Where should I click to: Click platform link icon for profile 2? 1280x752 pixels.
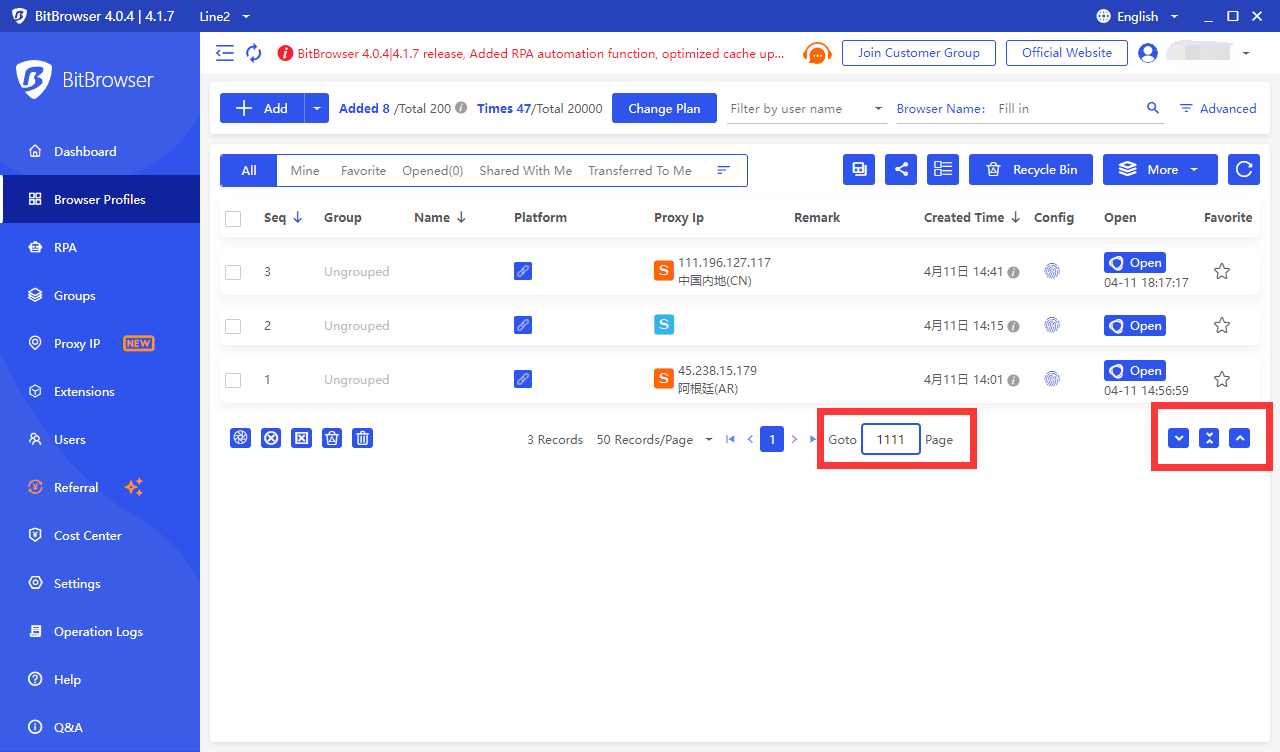(522, 325)
